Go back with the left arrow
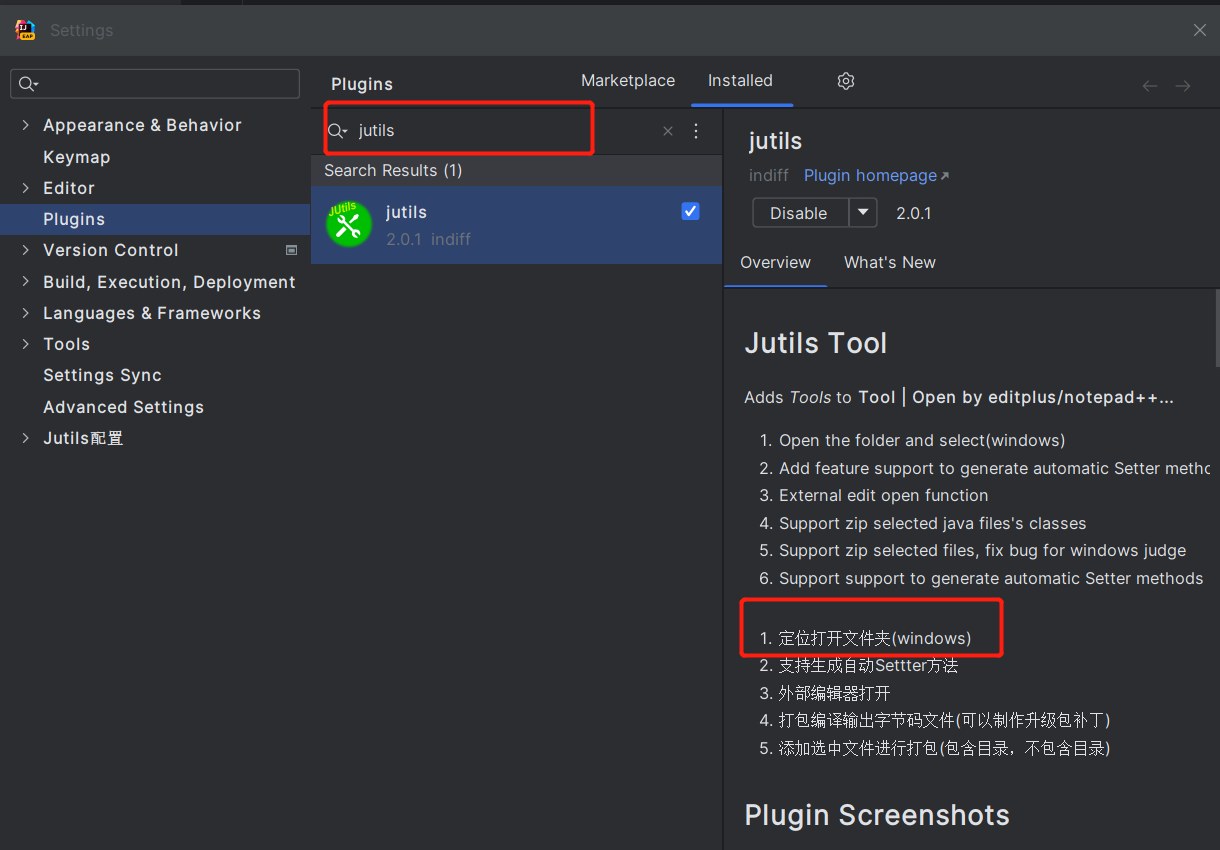The height and width of the screenshot is (850, 1220). pos(1150,86)
